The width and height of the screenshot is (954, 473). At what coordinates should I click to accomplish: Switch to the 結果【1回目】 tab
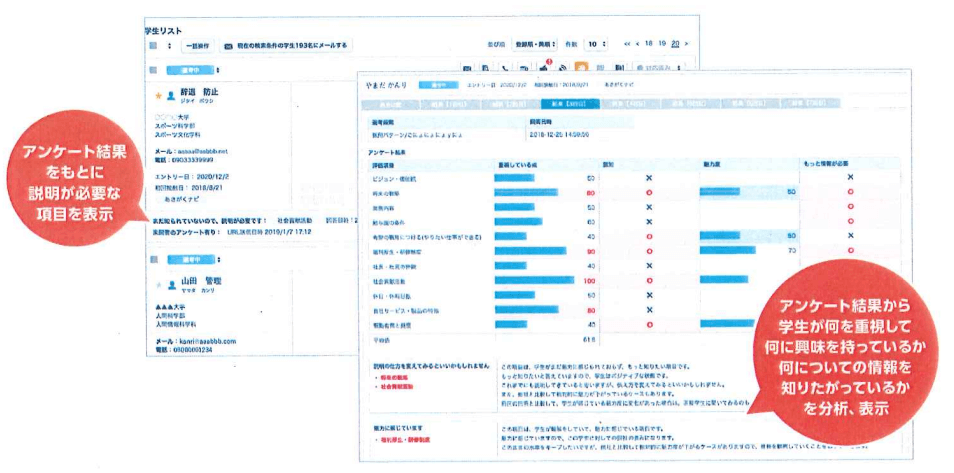pos(449,103)
